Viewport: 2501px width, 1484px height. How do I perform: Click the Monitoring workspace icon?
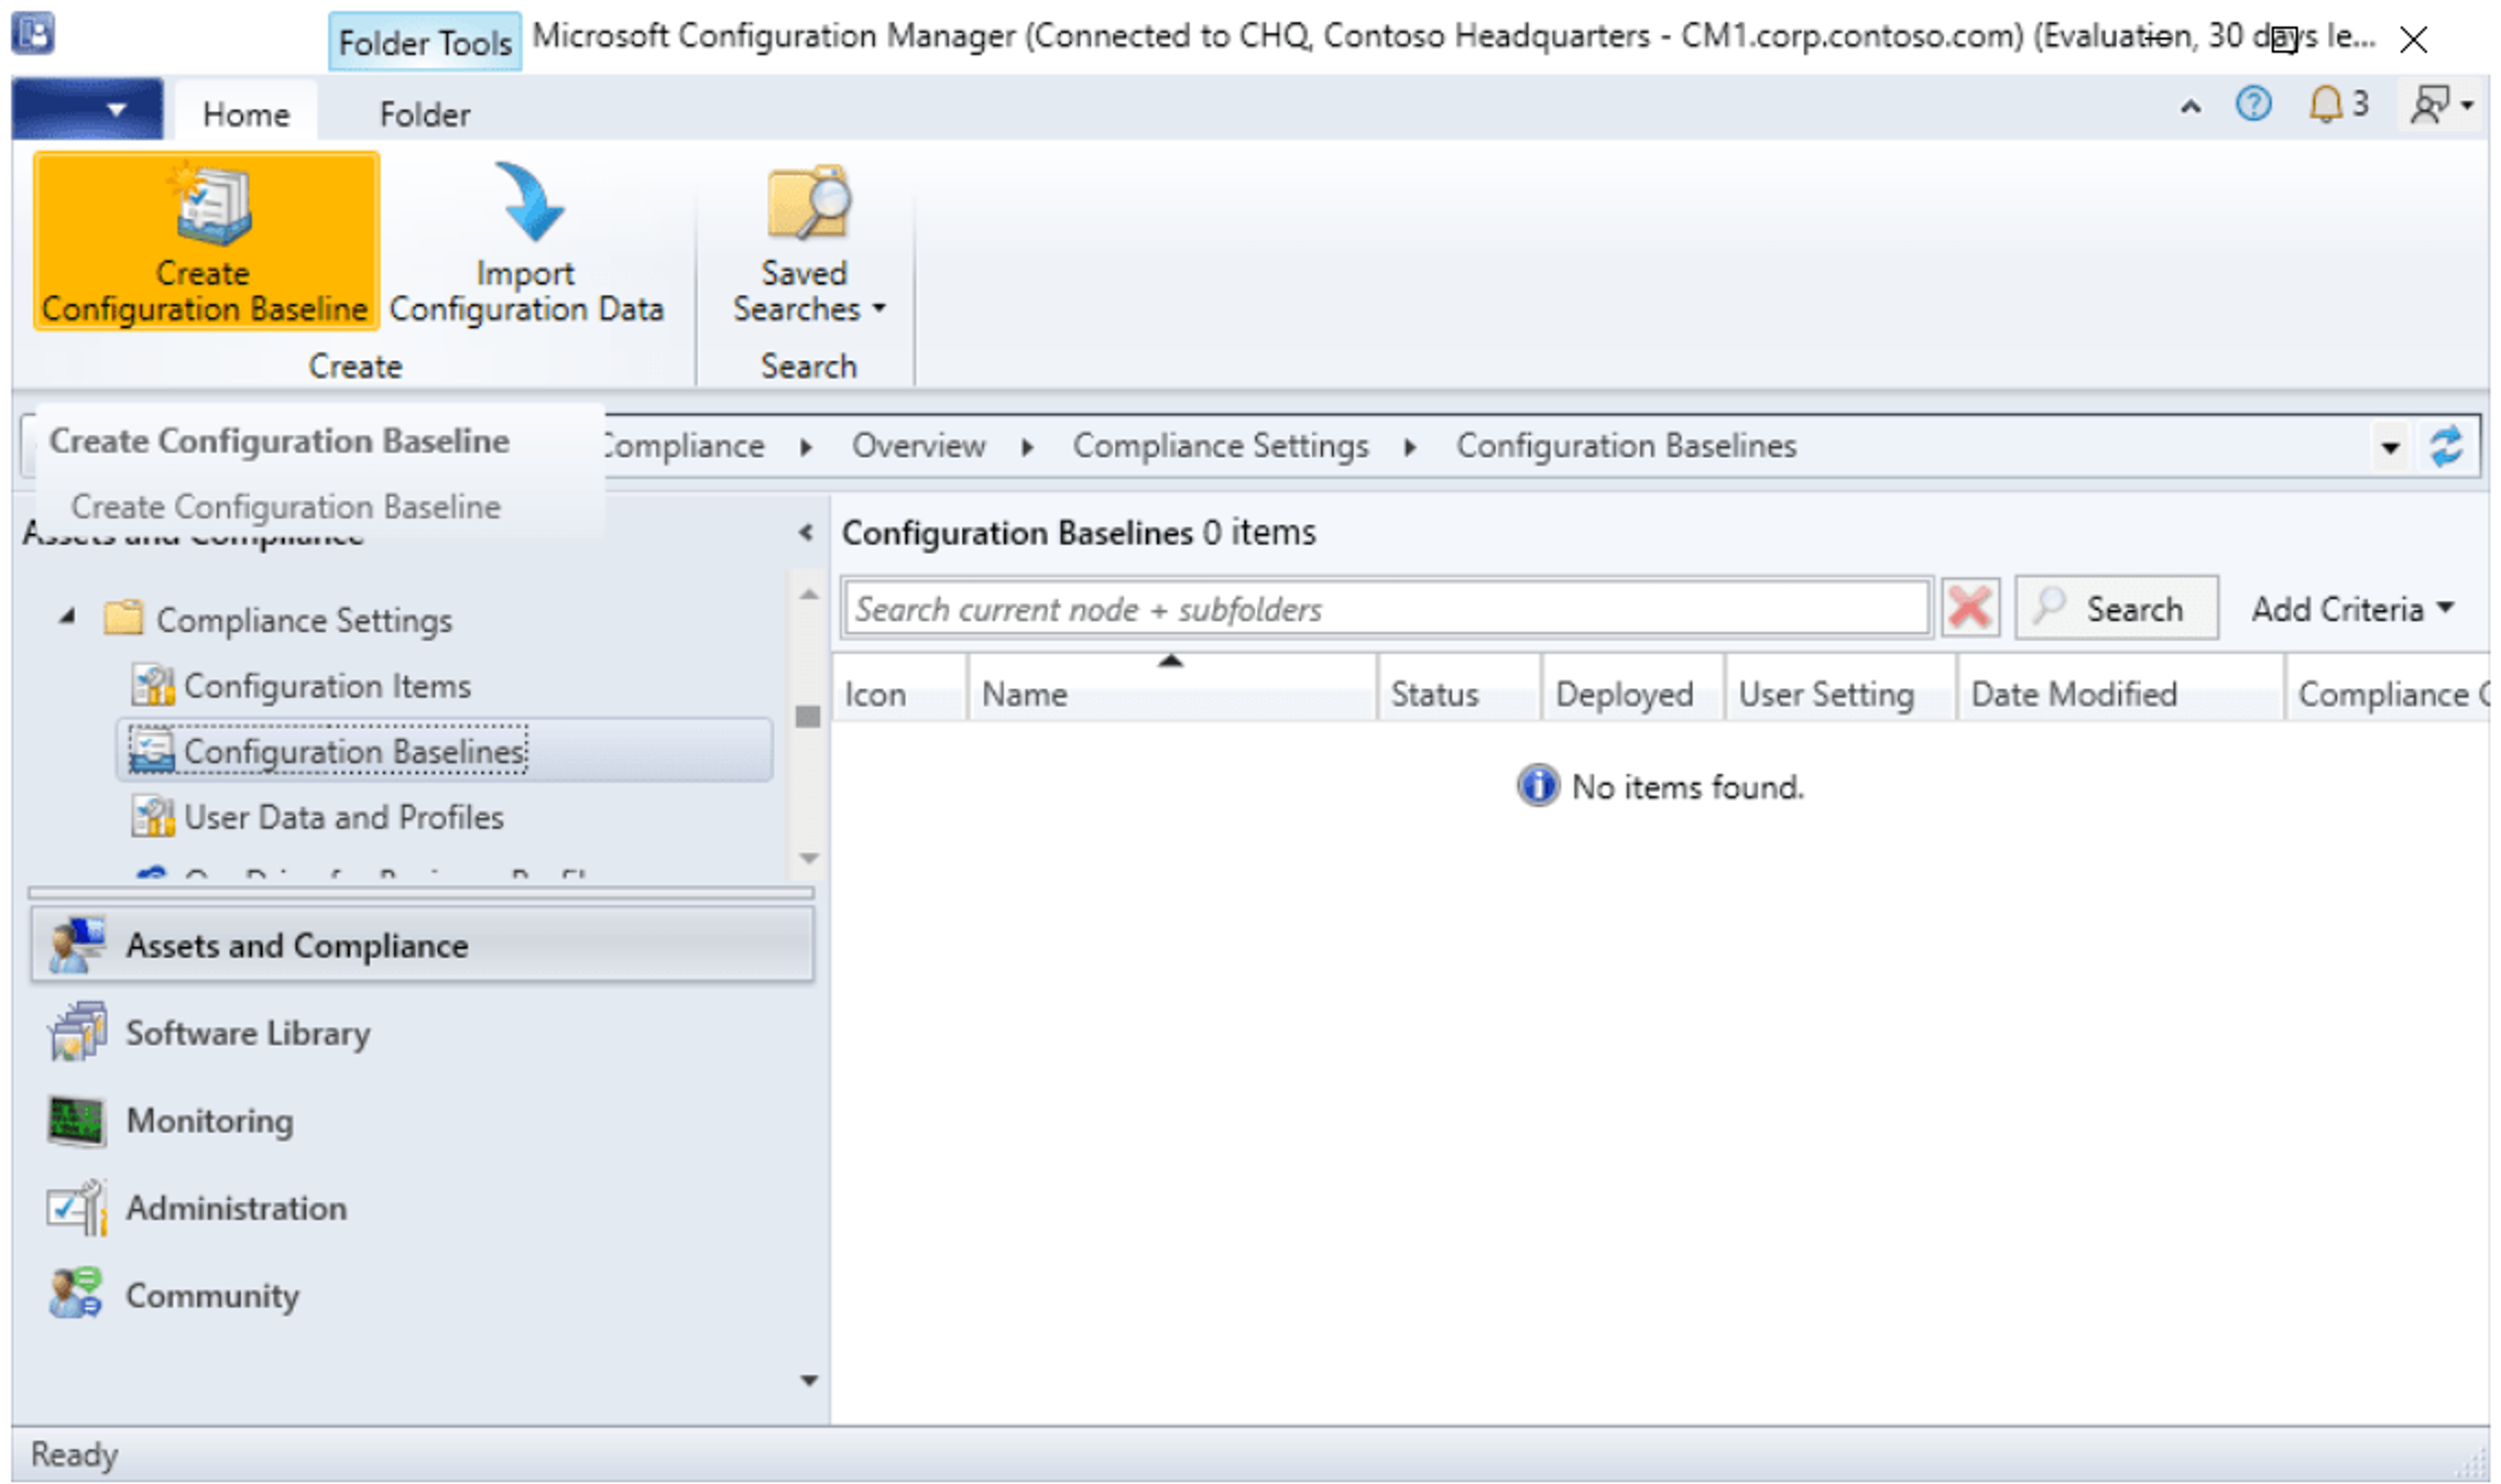[76, 1120]
